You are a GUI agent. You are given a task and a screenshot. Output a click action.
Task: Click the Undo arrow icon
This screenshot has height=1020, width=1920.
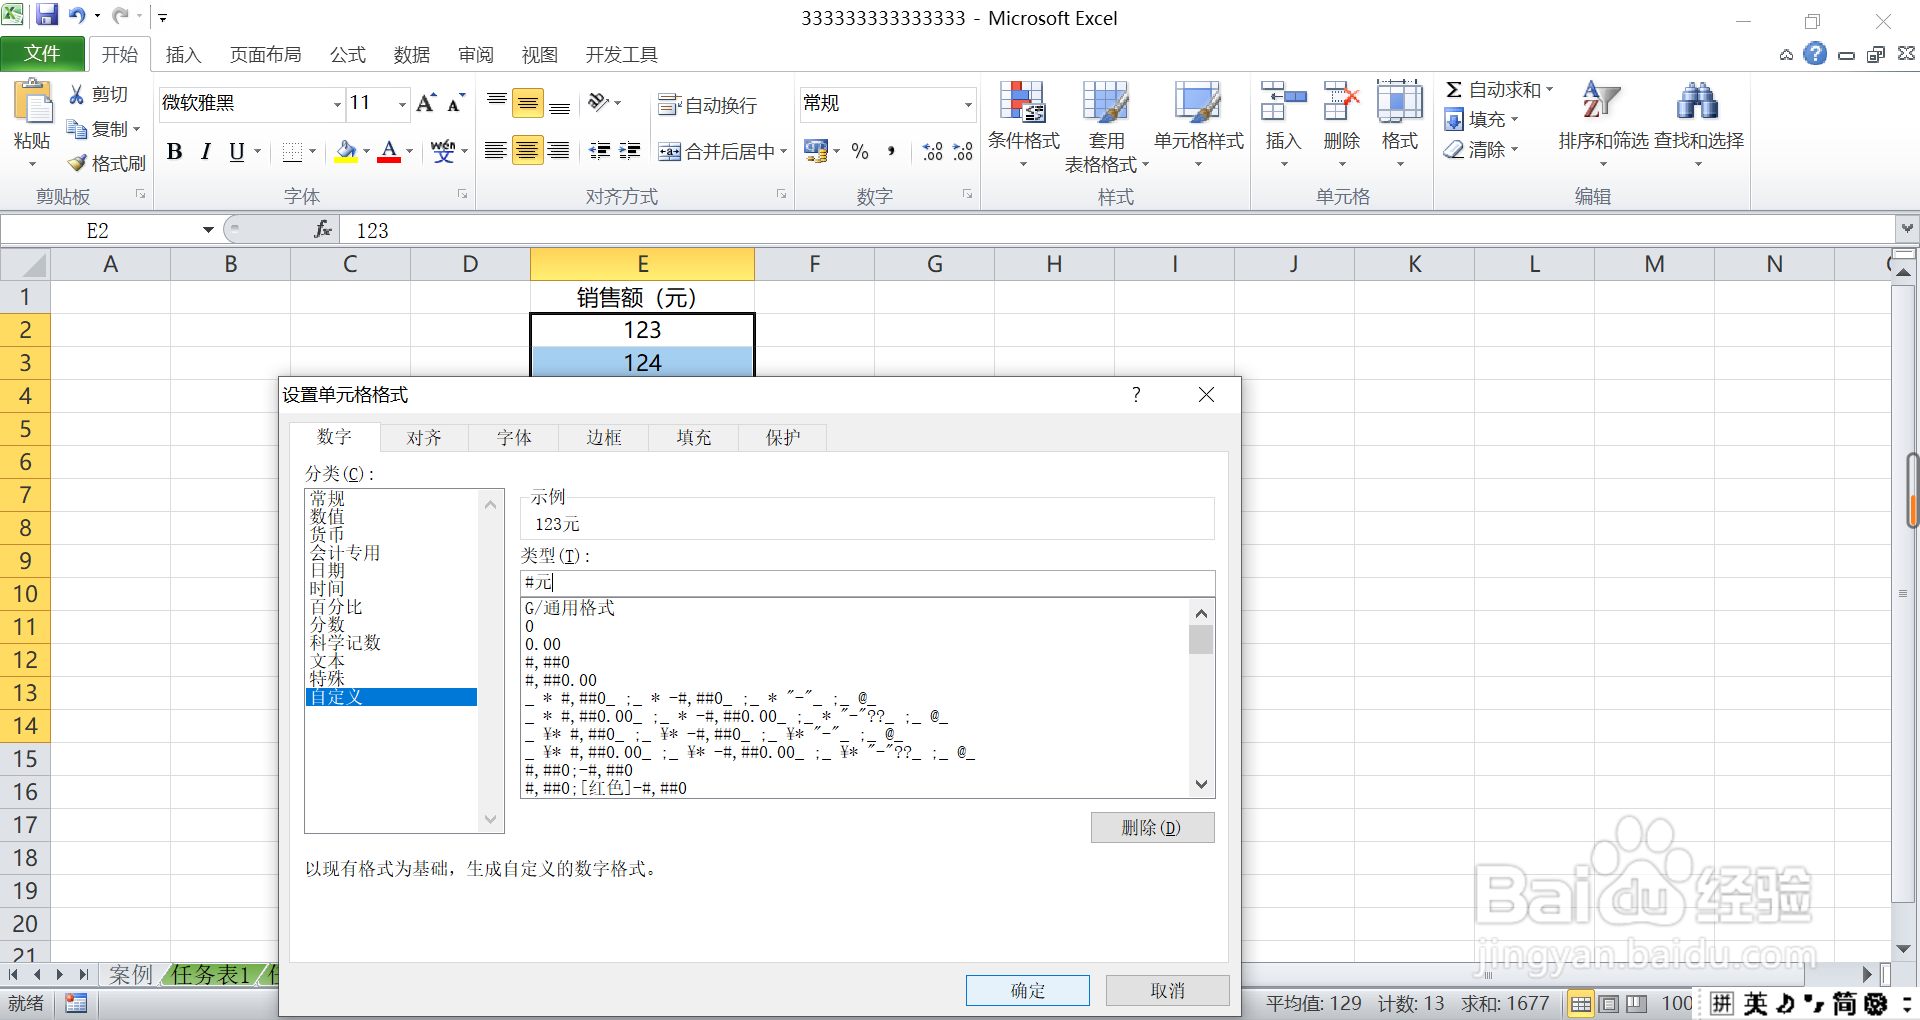point(77,16)
